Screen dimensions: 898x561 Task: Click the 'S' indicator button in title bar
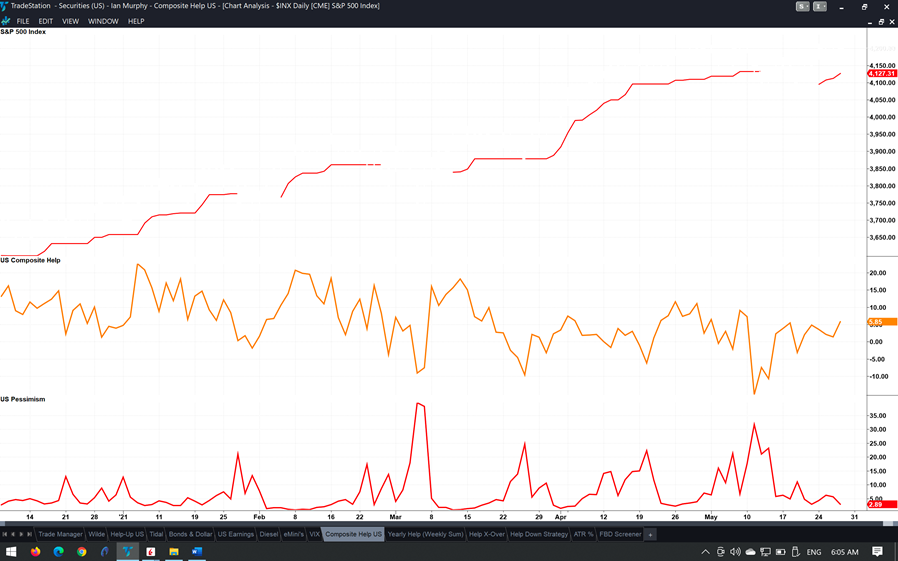802,6
